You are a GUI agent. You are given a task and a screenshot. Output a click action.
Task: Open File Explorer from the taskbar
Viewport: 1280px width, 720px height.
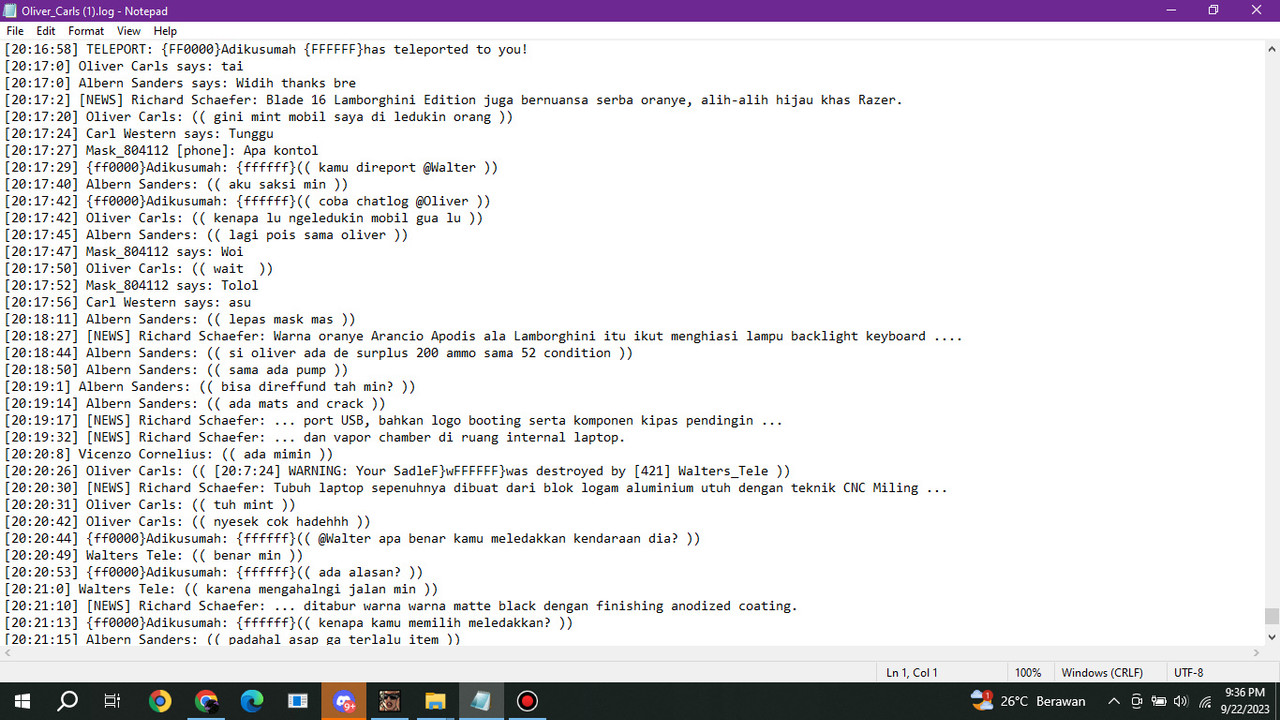435,701
